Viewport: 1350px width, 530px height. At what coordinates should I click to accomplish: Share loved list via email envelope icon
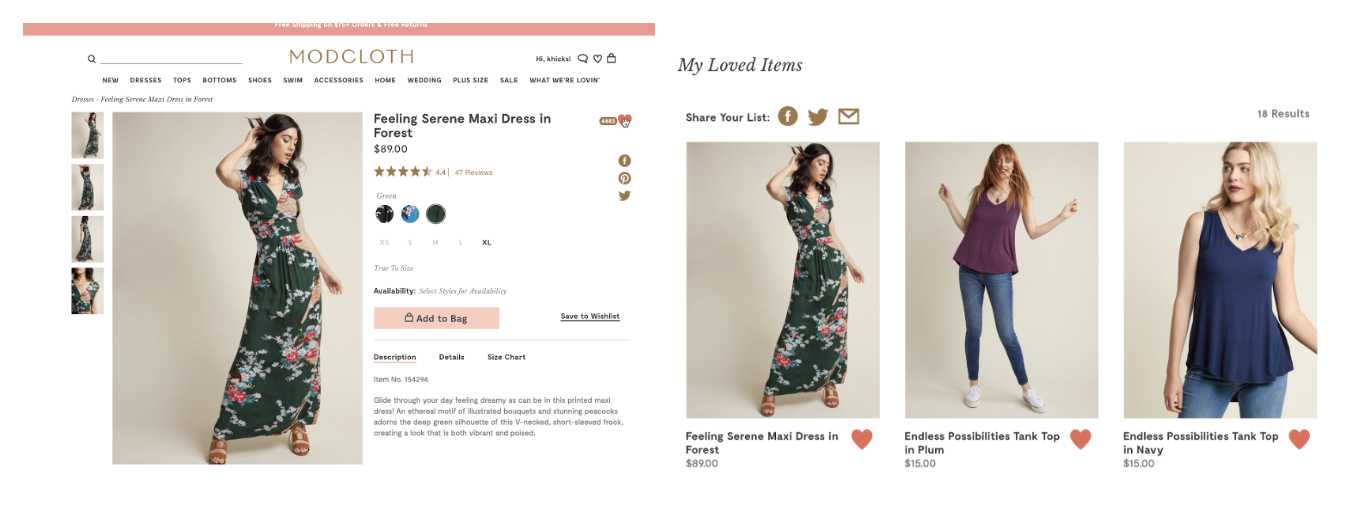tap(848, 117)
